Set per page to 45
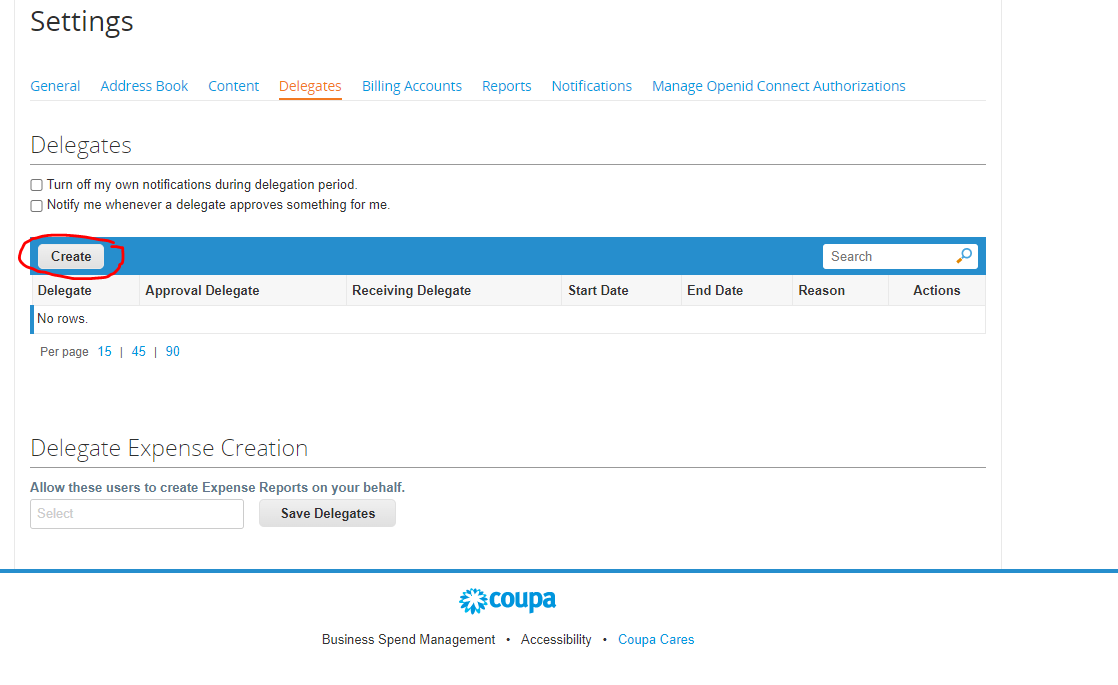The image size is (1118, 685). [x=139, y=352]
